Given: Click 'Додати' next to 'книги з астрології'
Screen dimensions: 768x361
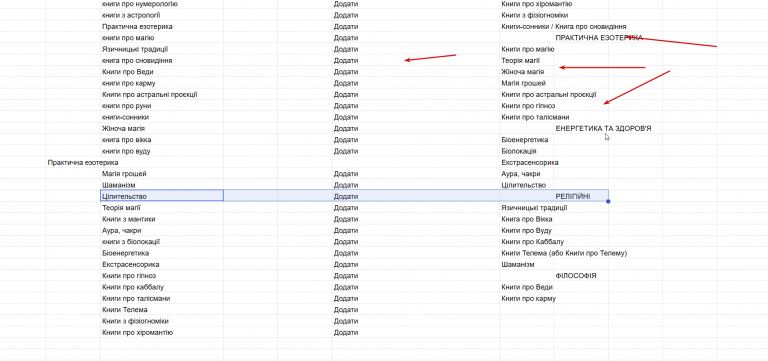Looking at the screenshot, I should click(346, 15).
